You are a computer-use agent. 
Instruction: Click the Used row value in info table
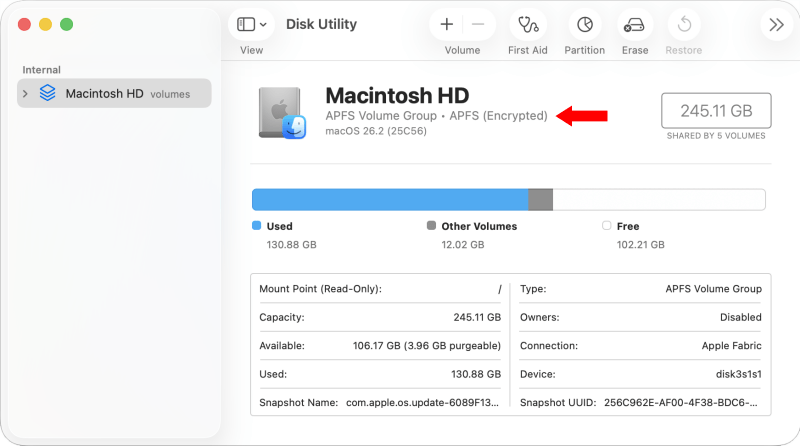476,374
